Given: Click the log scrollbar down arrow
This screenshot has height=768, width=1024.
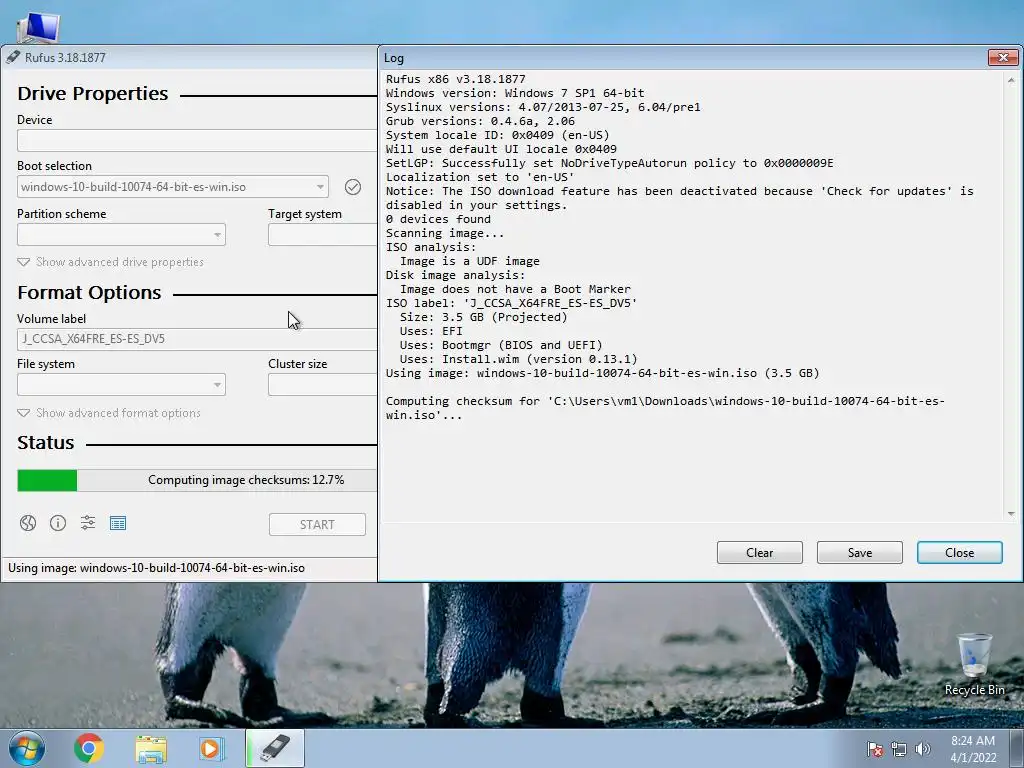Looking at the screenshot, I should [1011, 514].
